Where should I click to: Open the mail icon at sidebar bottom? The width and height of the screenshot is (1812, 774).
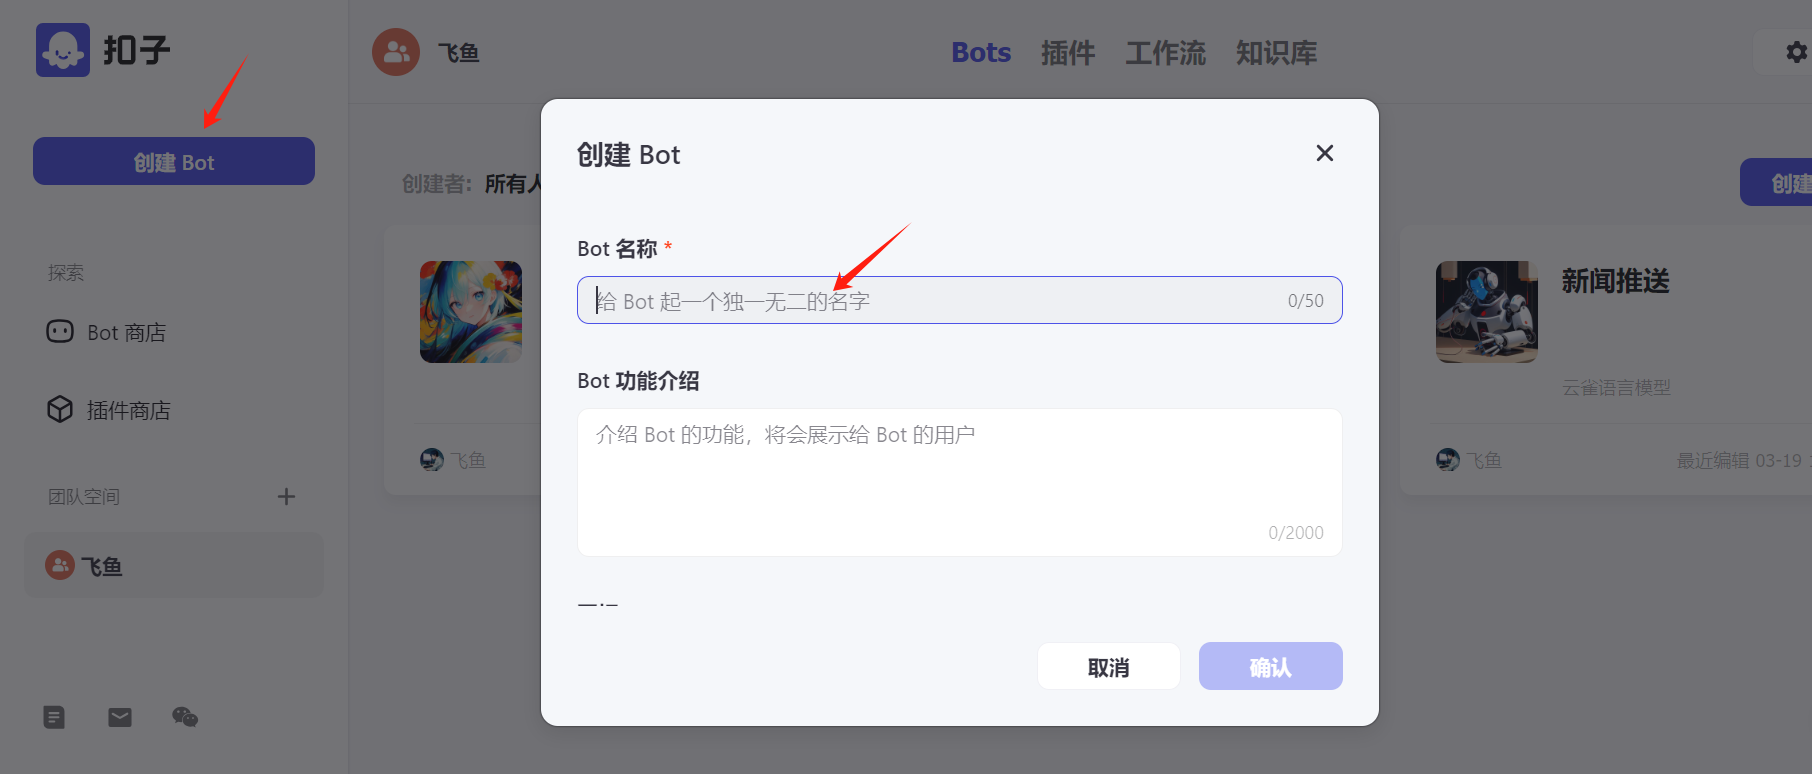click(120, 717)
